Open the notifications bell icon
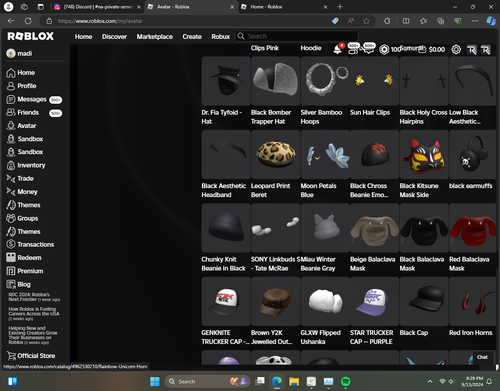 tap(338, 49)
